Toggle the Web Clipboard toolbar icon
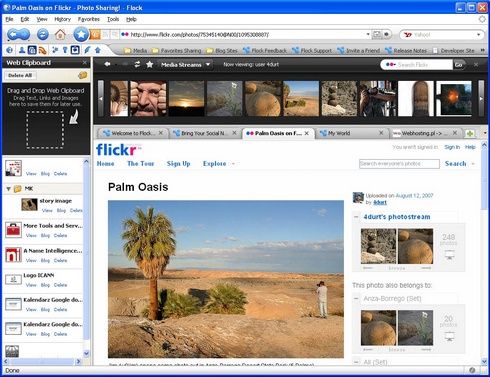Screen dimensions: 490x377 coord(75,50)
